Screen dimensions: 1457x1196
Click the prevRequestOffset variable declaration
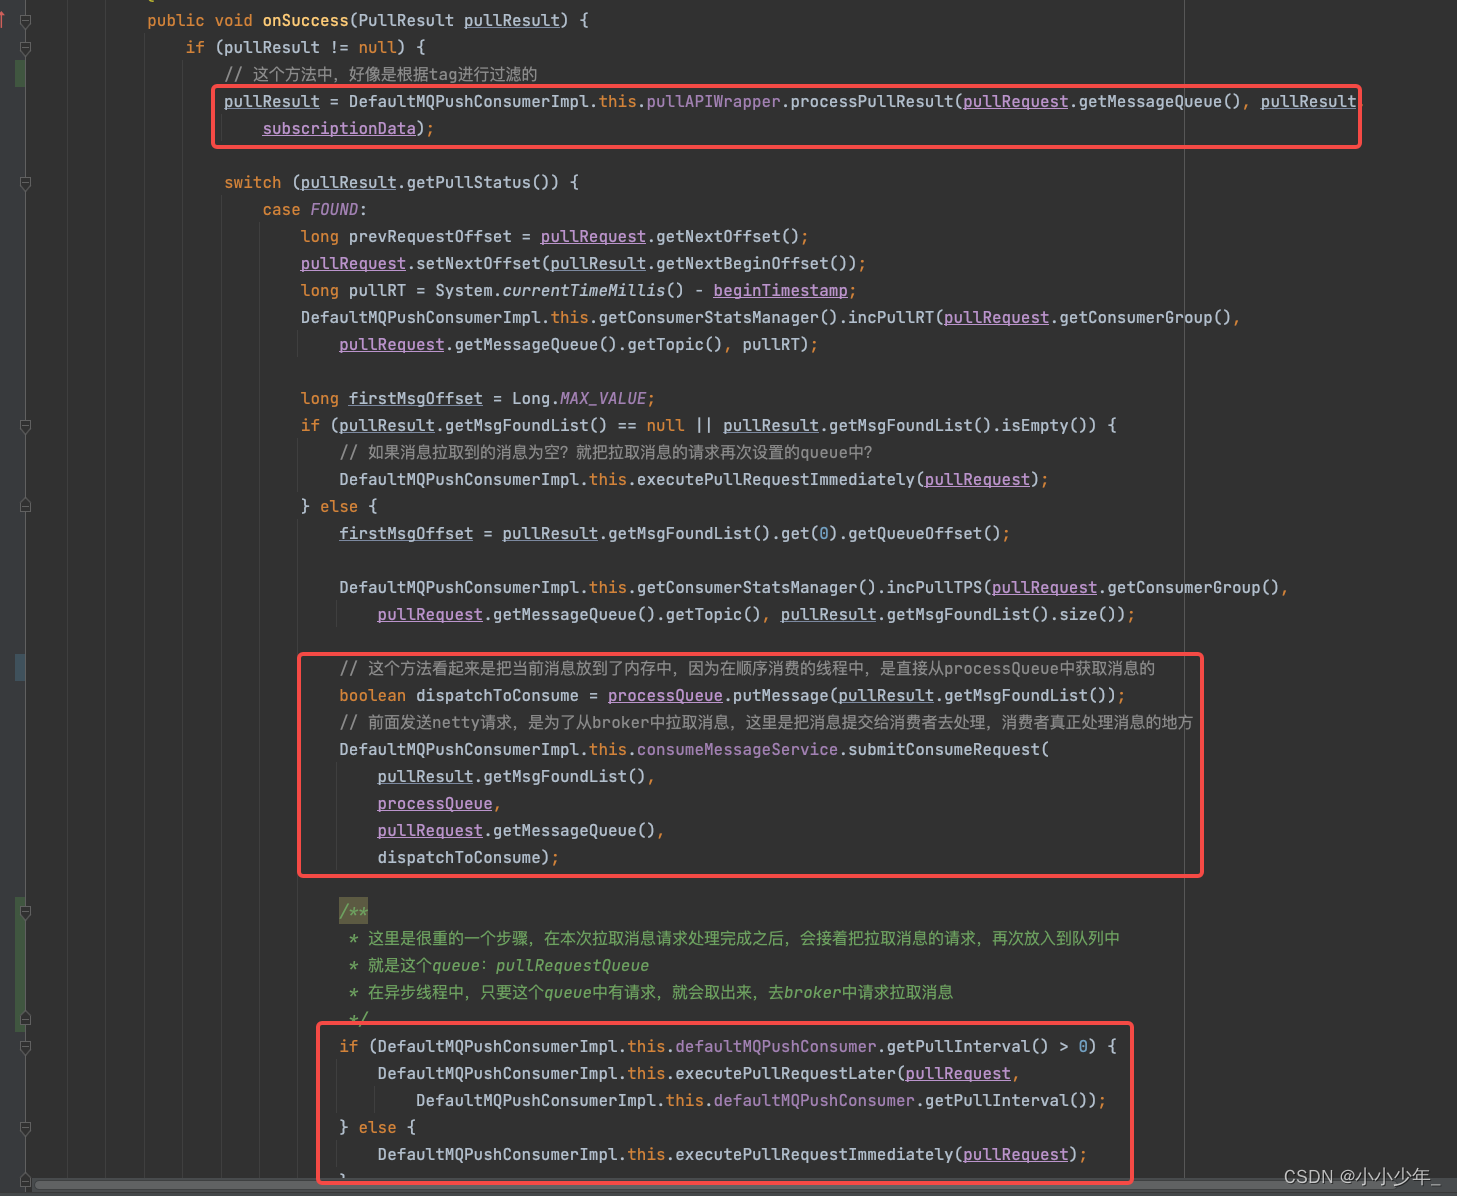[x=430, y=236]
